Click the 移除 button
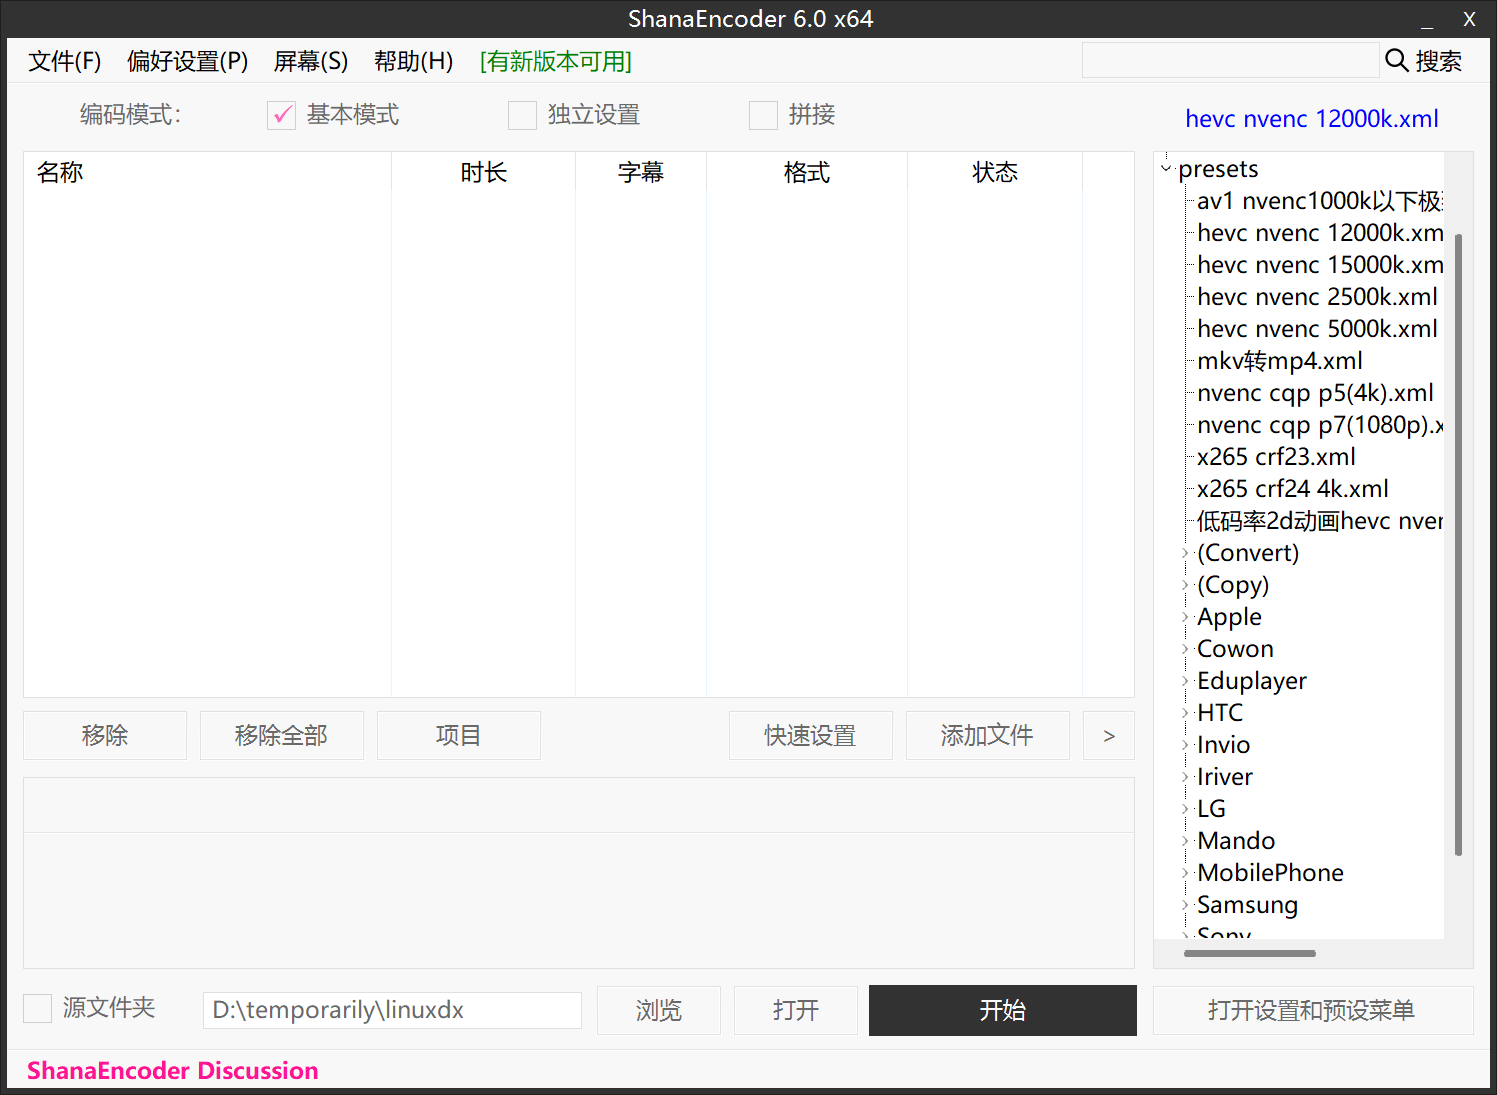The width and height of the screenshot is (1497, 1095). (105, 736)
